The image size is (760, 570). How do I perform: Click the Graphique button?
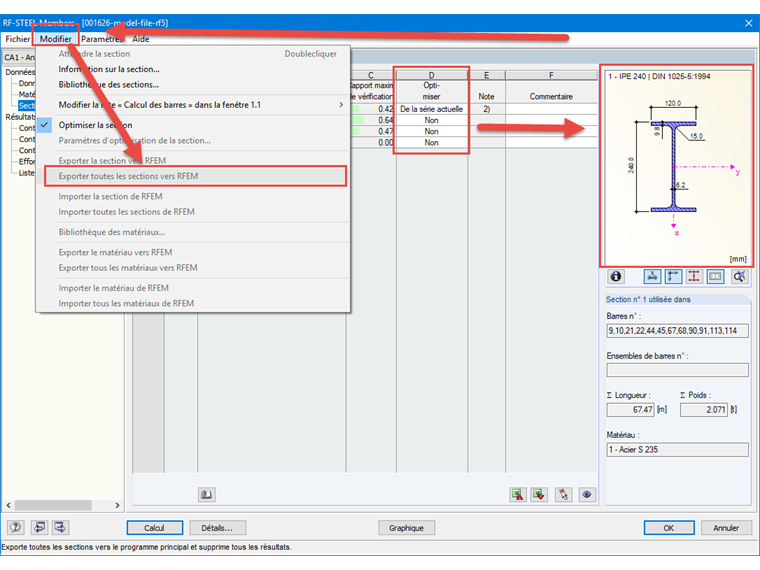pos(406,528)
